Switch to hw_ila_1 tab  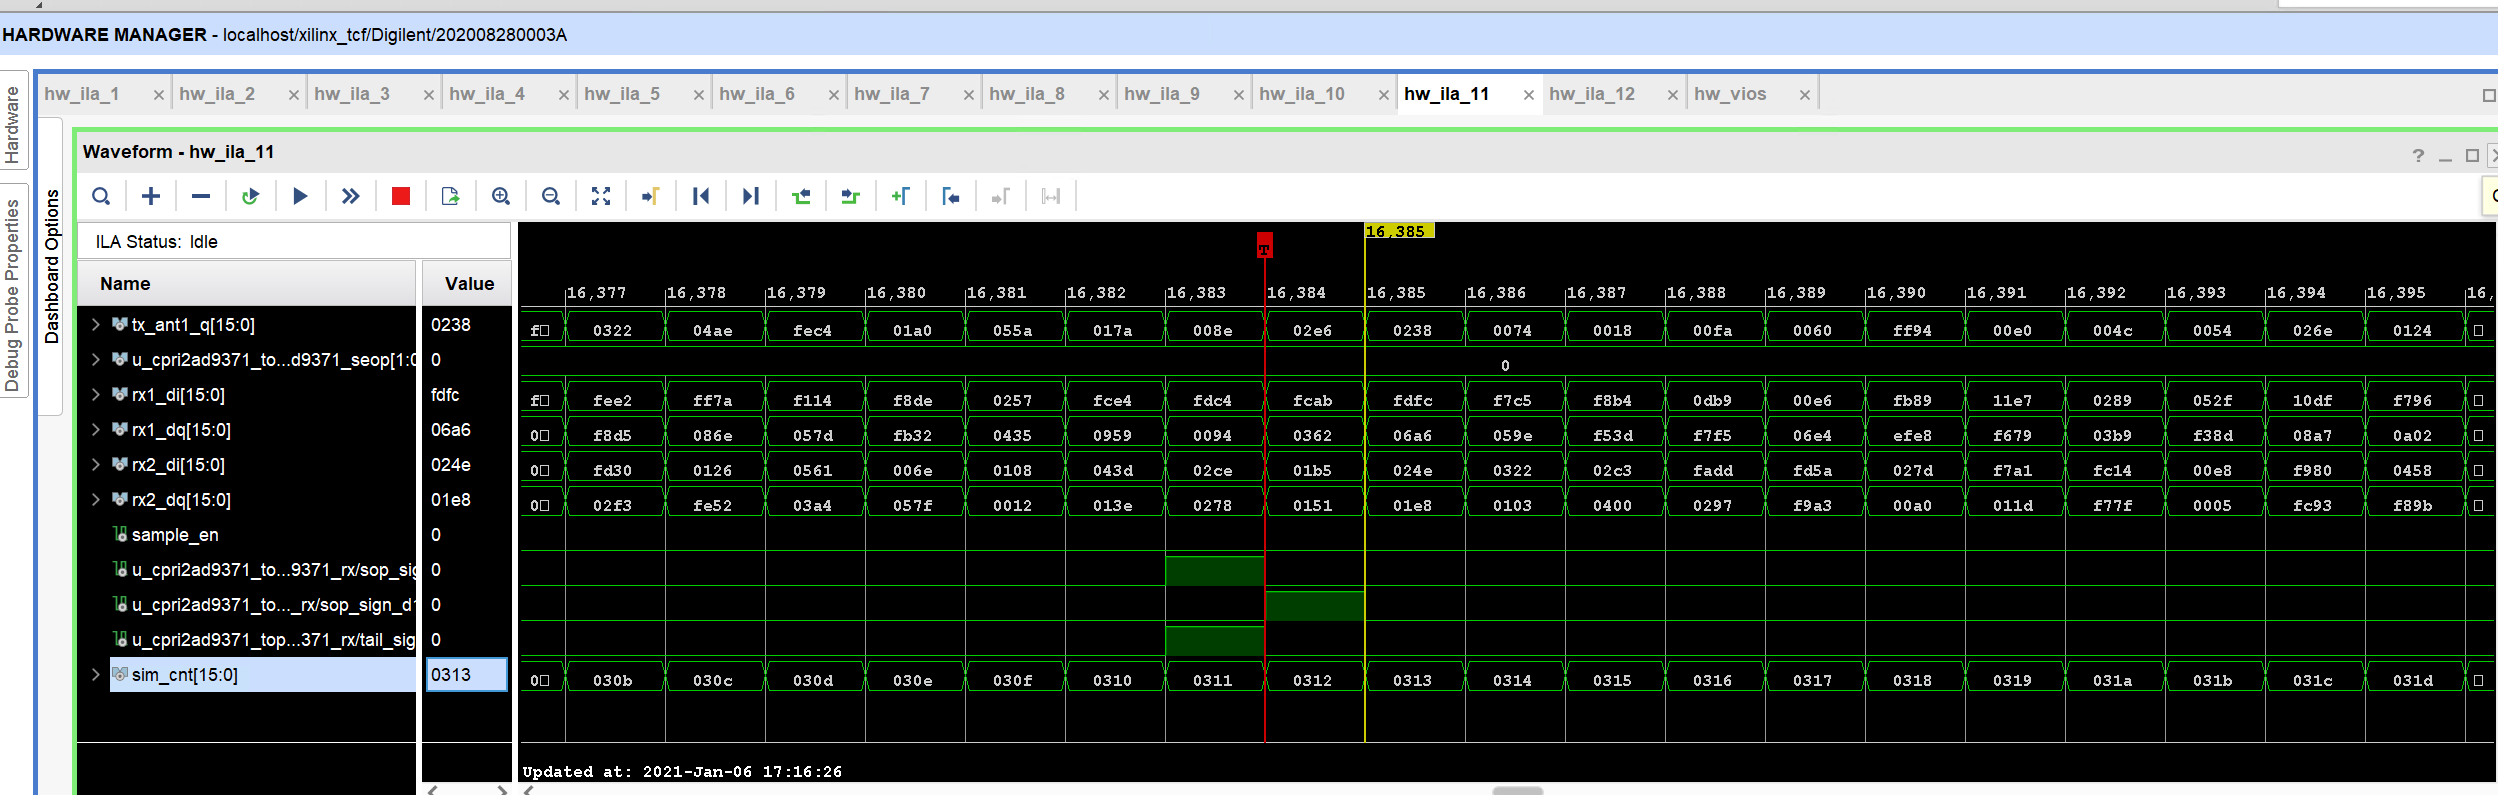pyautogui.click(x=82, y=94)
